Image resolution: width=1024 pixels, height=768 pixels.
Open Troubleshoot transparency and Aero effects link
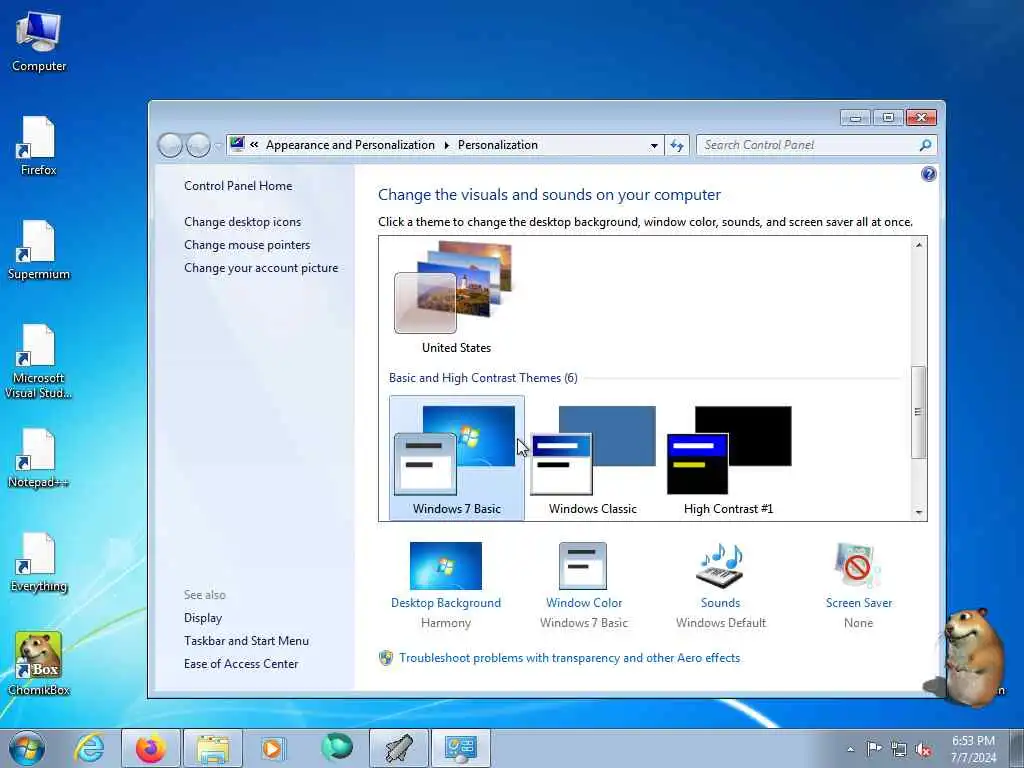[569, 658]
